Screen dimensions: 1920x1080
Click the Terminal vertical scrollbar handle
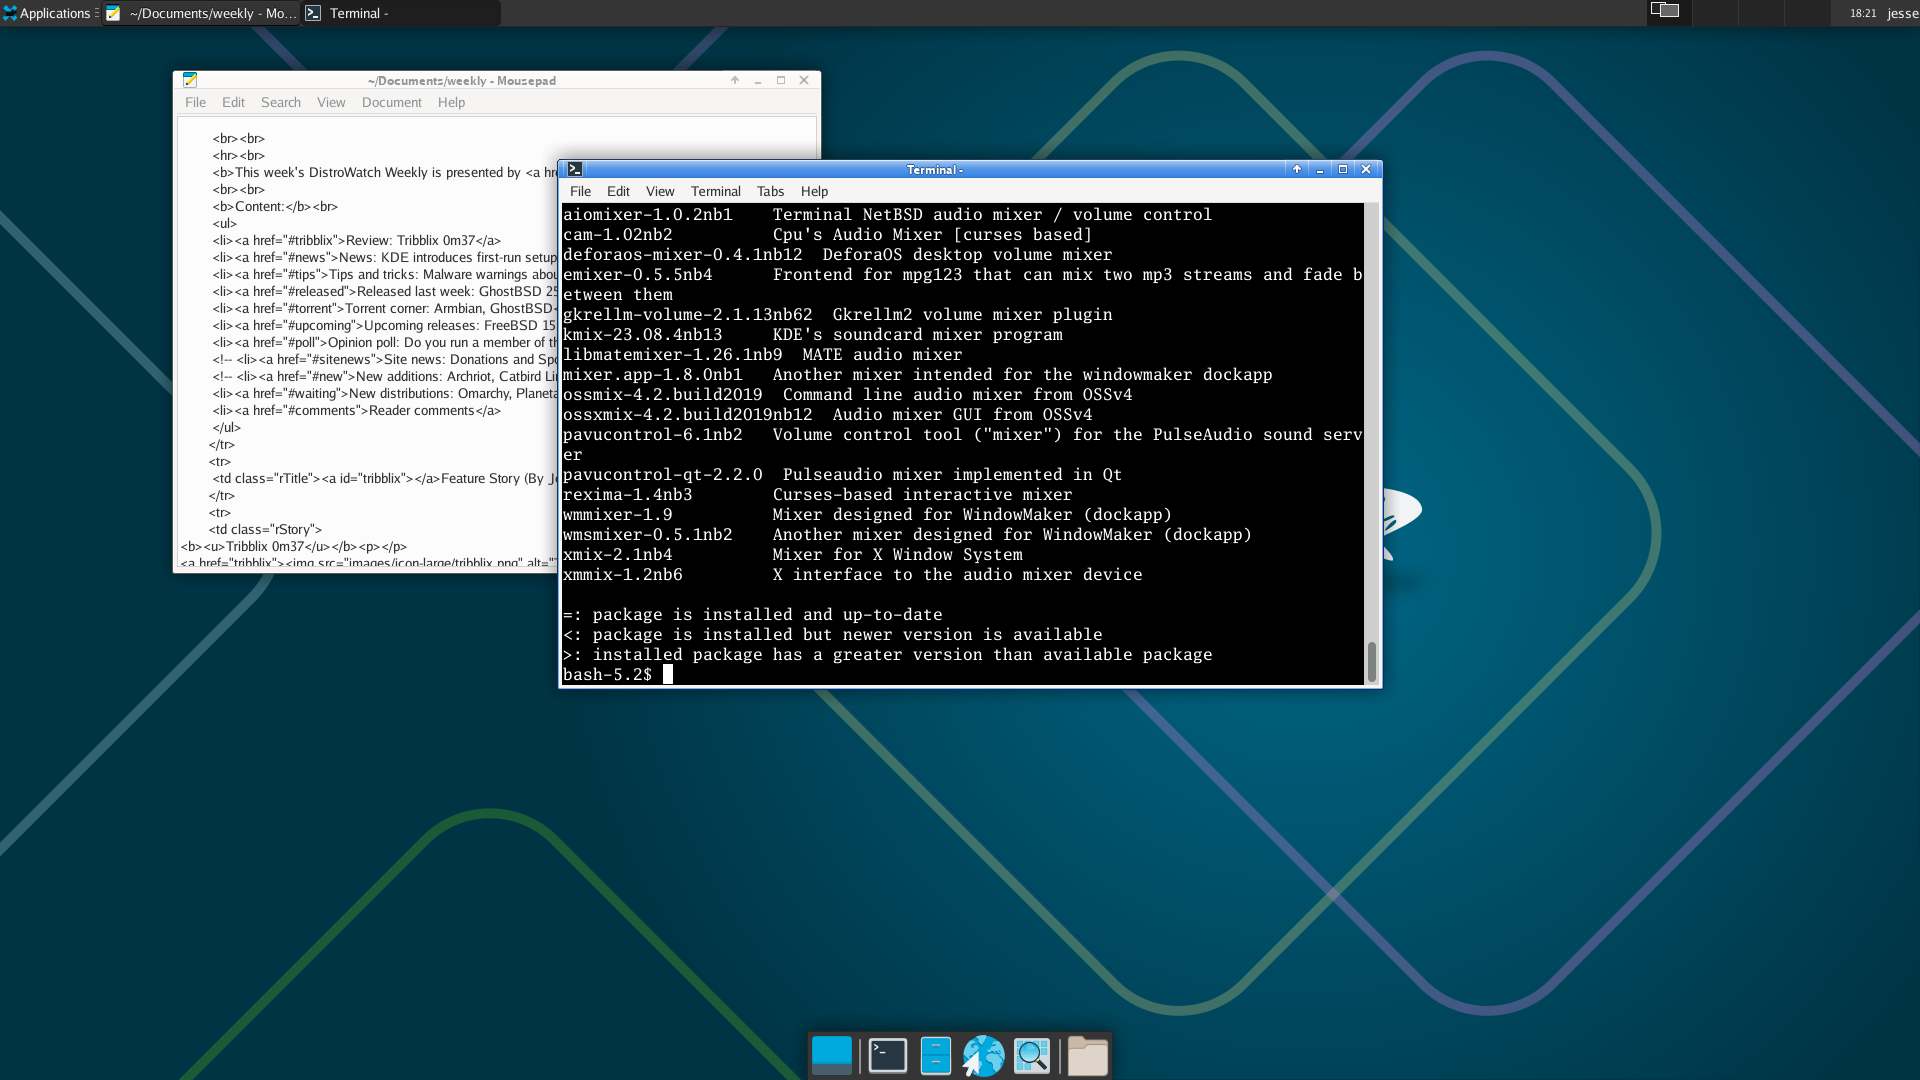(1372, 661)
